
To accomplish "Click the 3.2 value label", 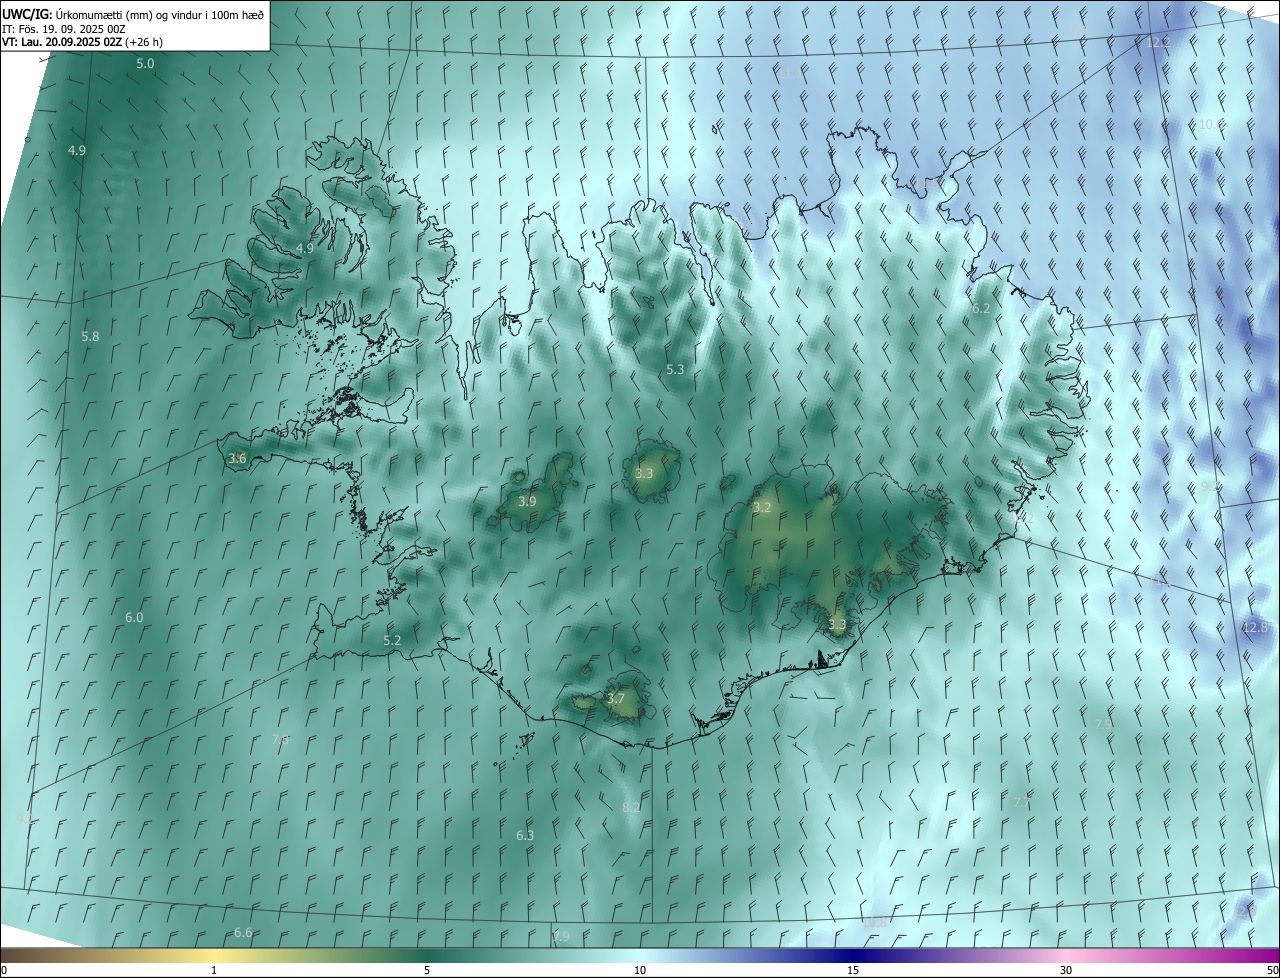I will point(762,508).
